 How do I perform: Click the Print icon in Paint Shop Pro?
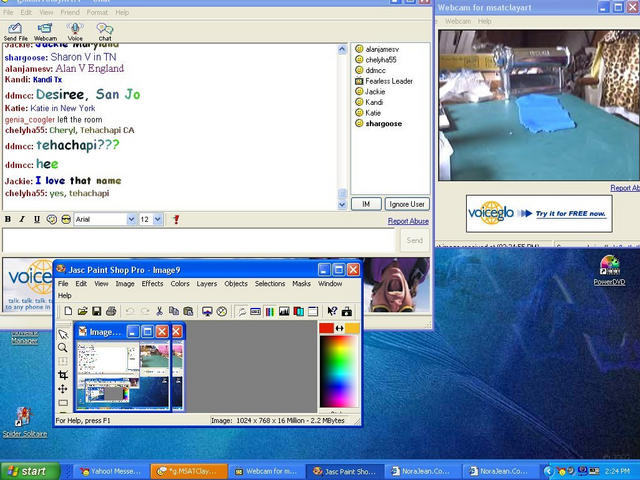point(111,311)
